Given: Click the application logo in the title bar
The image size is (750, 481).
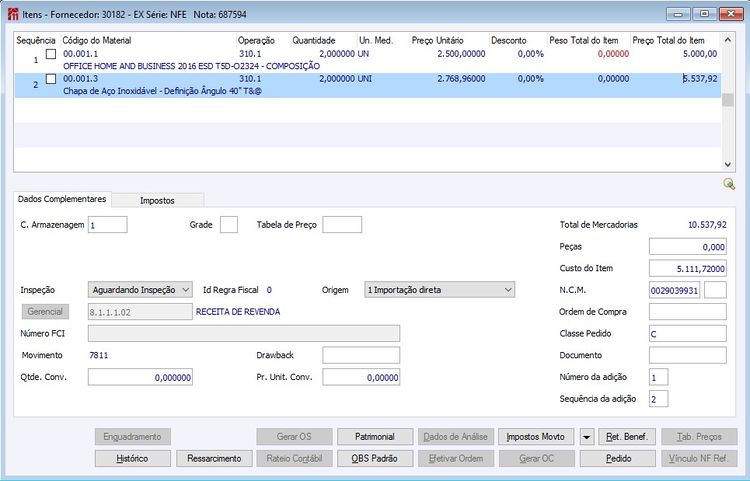Looking at the screenshot, I should (x=13, y=14).
